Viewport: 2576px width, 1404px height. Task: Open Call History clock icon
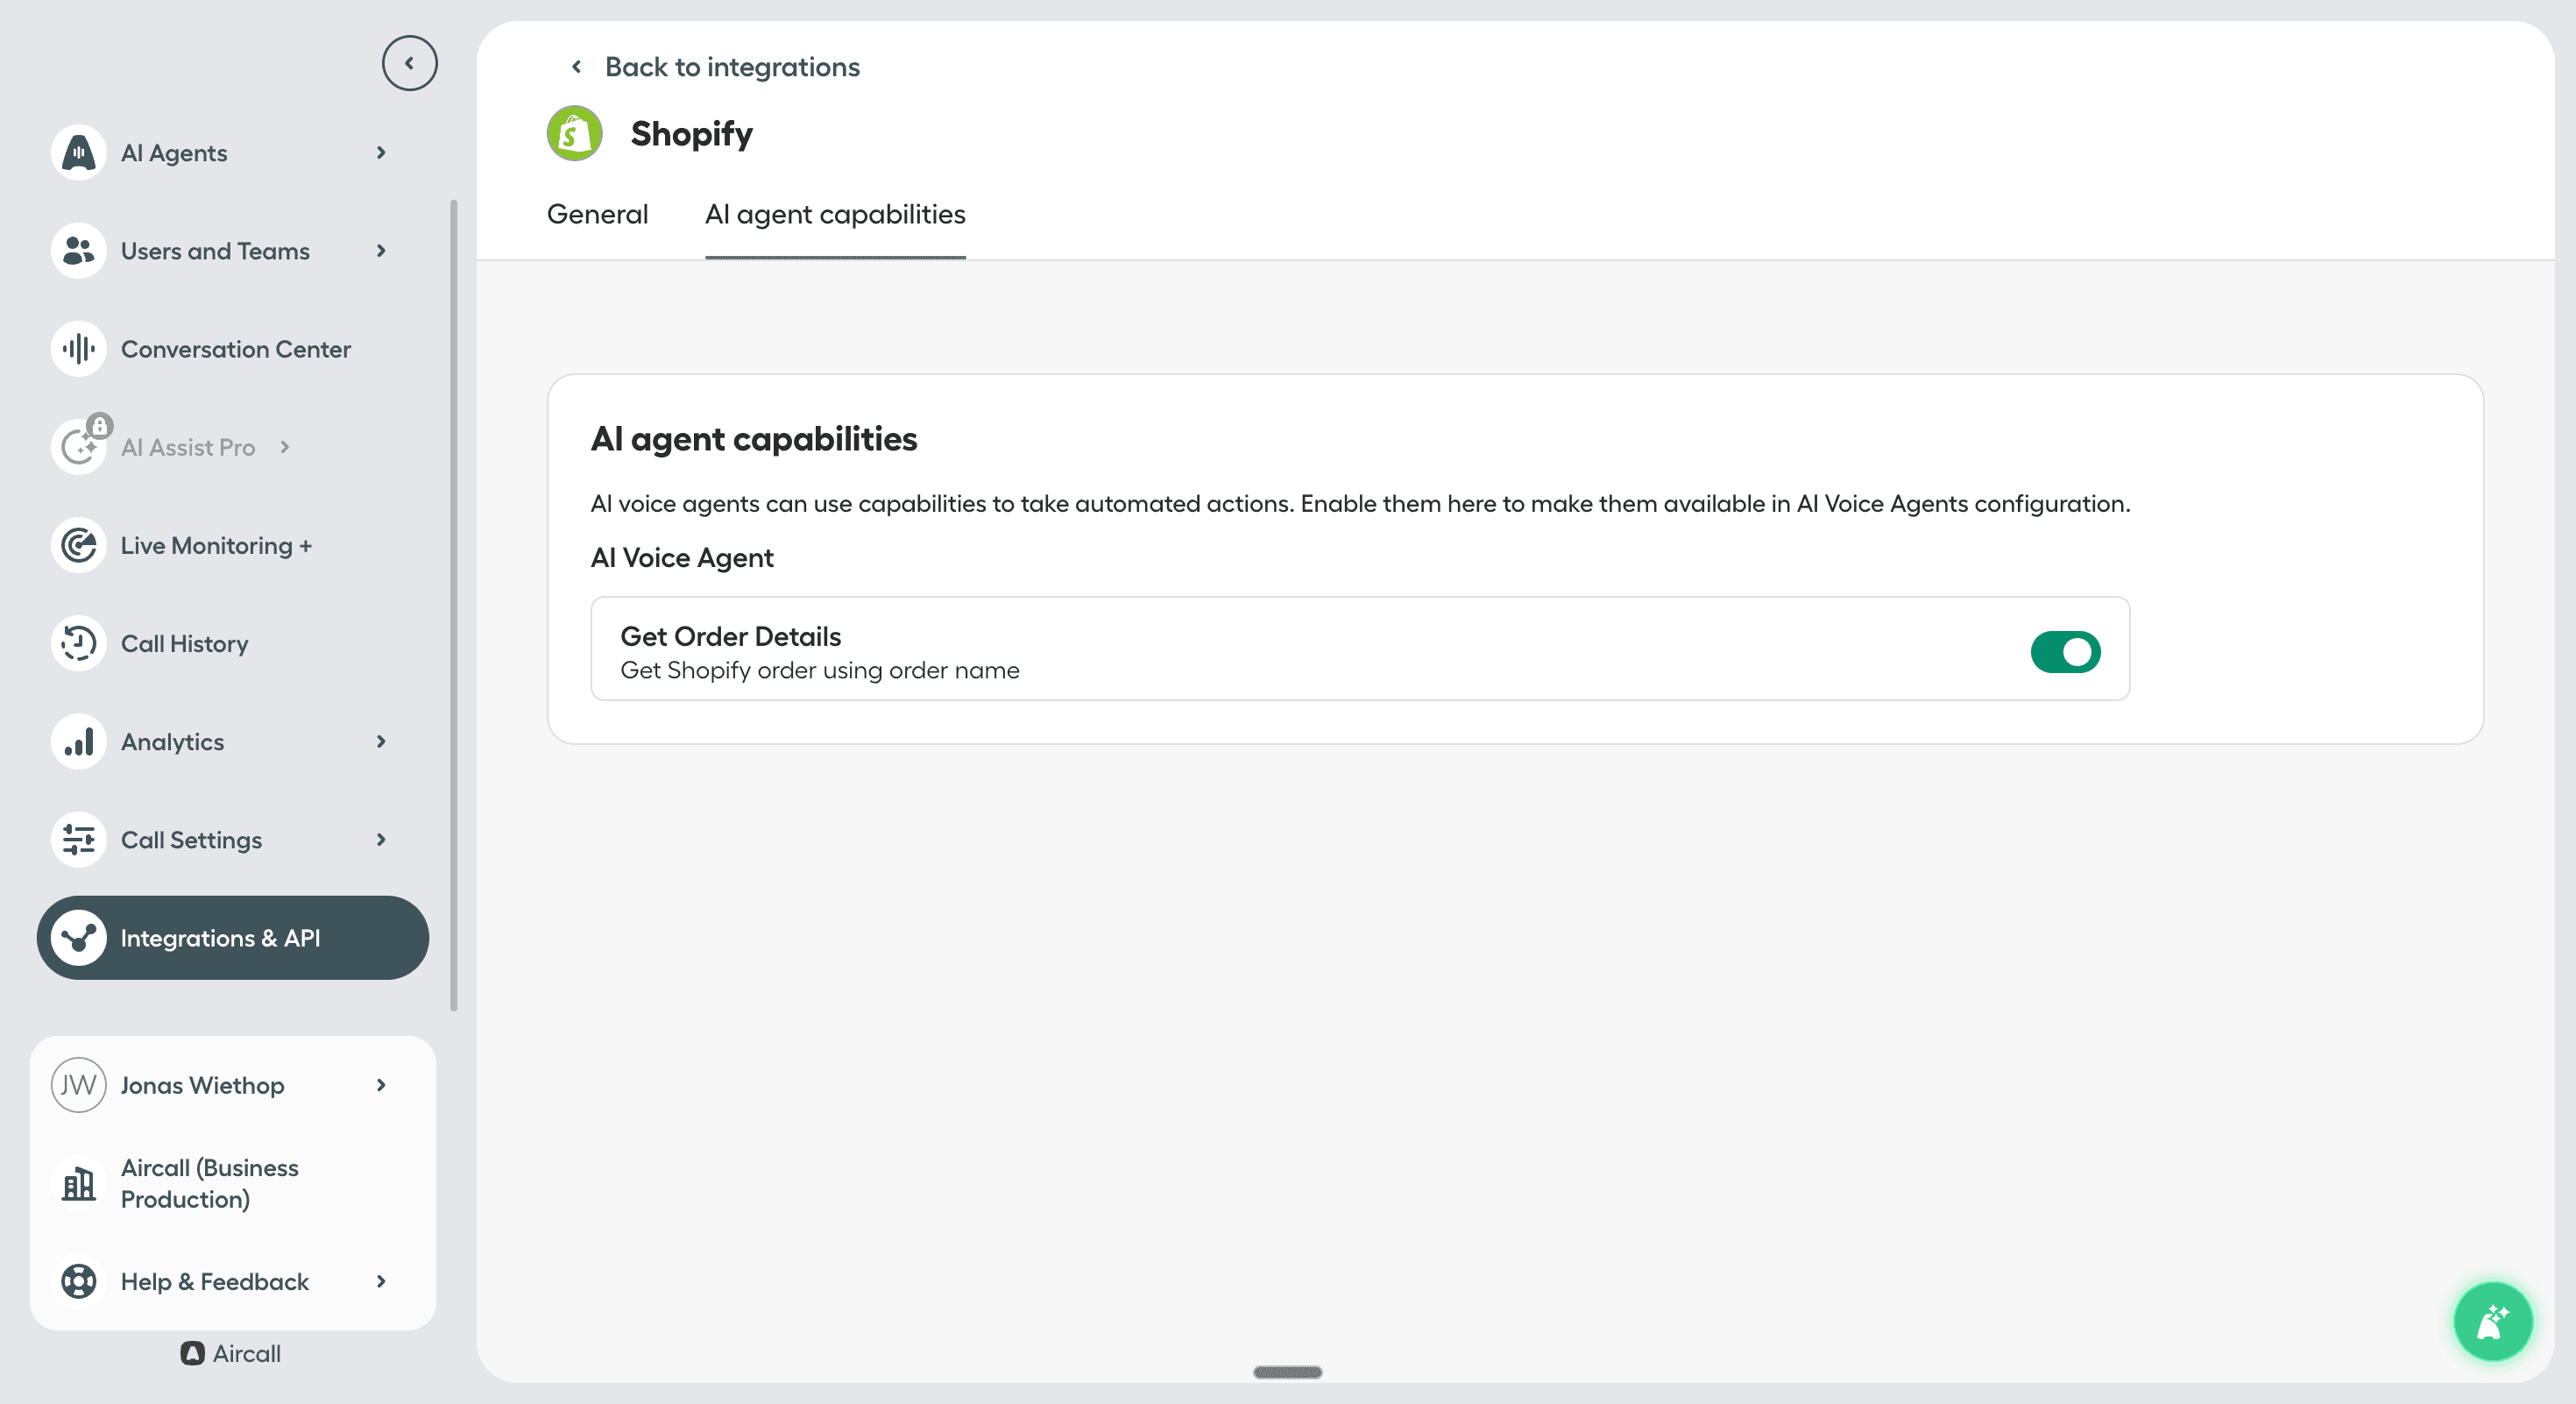78,644
